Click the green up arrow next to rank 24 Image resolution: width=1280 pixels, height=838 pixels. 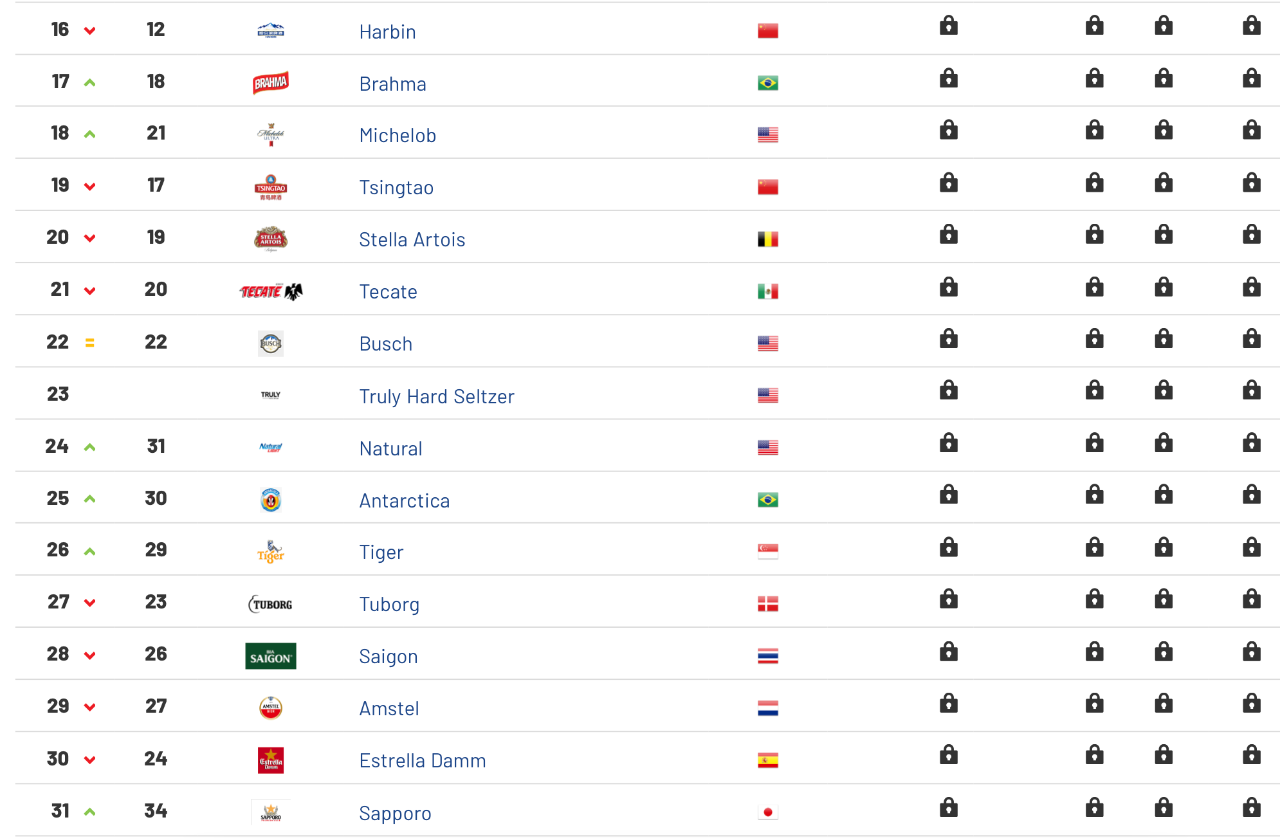point(90,447)
